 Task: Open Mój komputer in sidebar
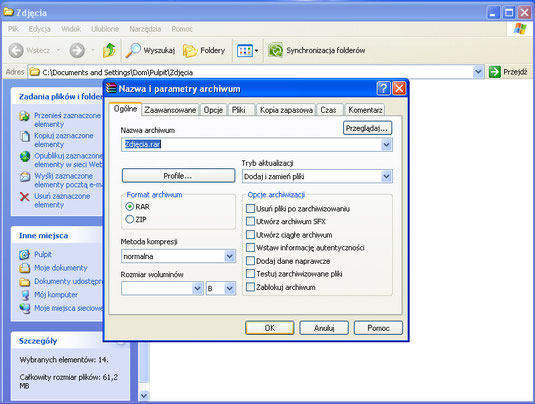(x=56, y=294)
